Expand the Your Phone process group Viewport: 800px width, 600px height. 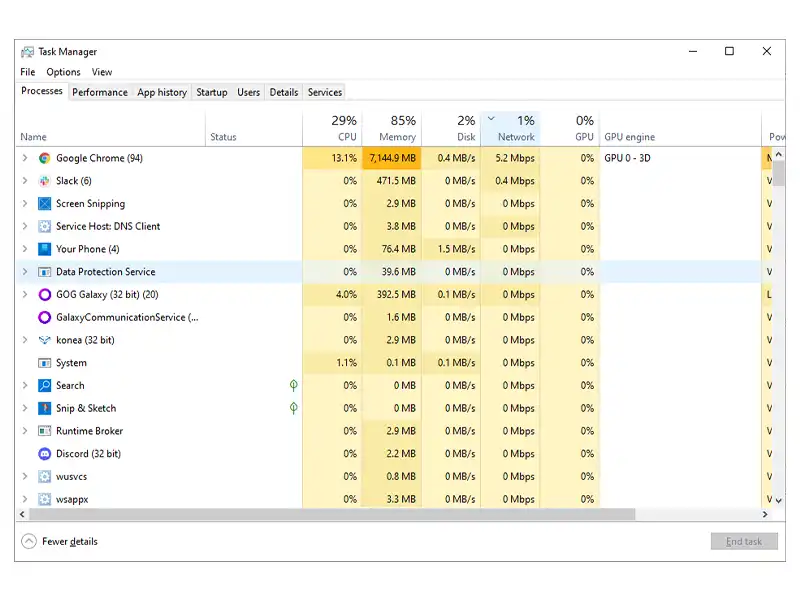[x=24, y=249]
